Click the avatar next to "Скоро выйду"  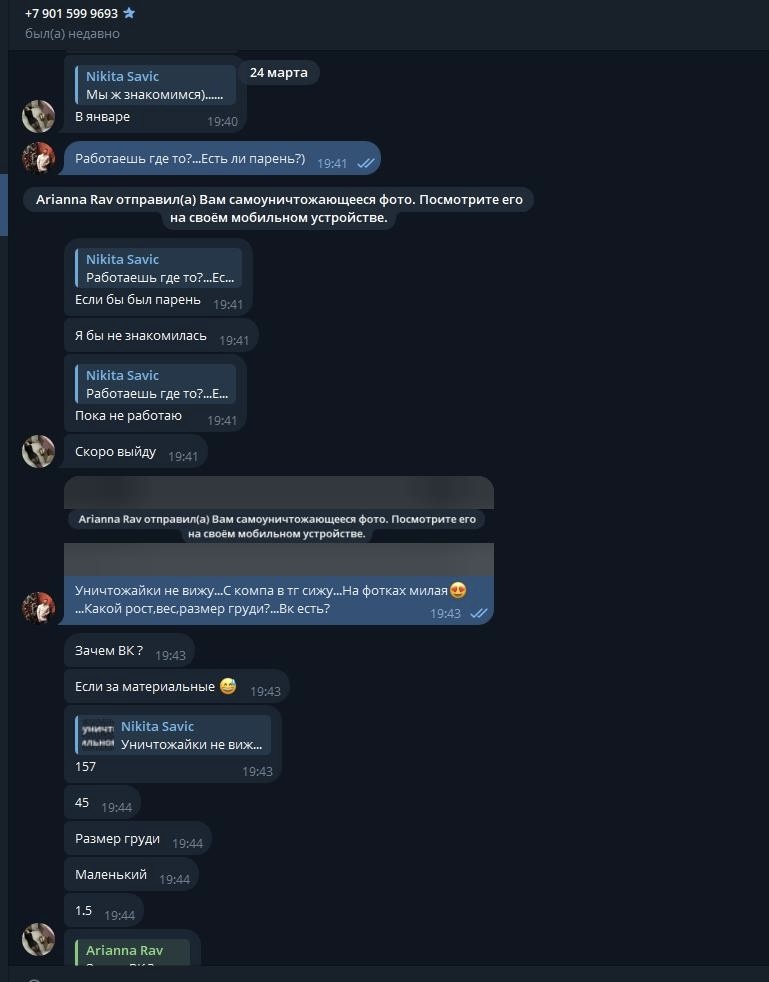tap(39, 451)
